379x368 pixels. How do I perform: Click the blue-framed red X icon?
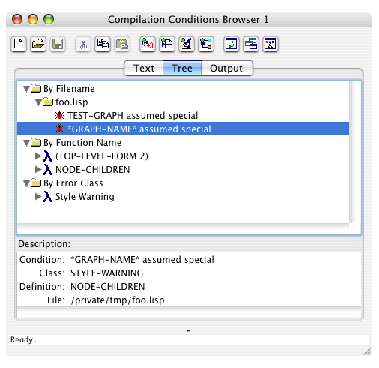271,44
